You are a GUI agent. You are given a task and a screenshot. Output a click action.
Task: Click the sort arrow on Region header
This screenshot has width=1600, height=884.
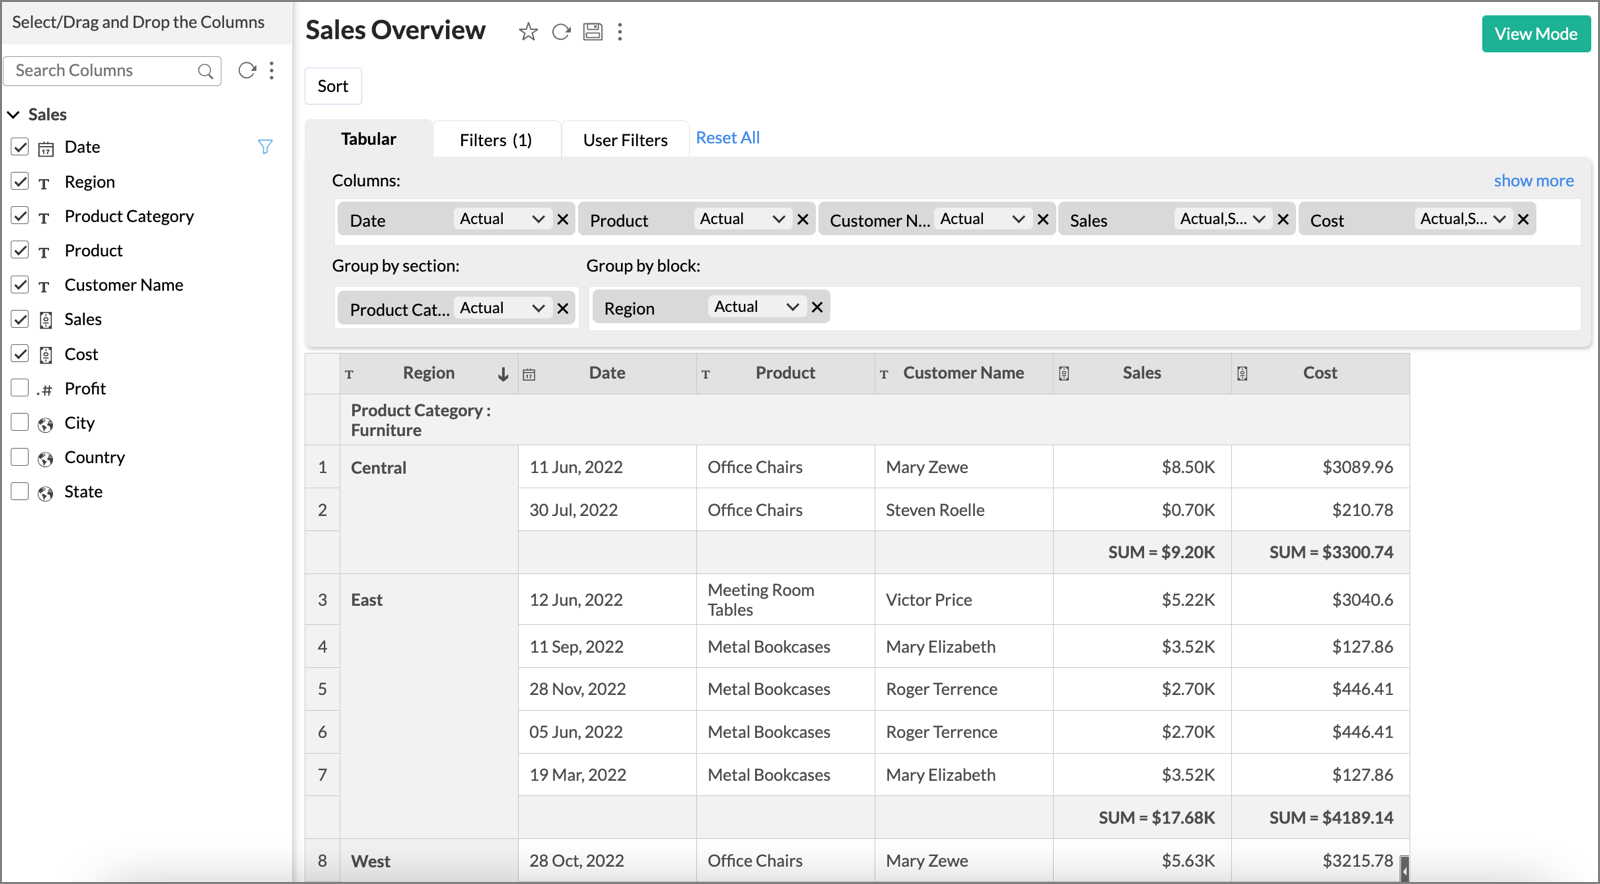[503, 374]
